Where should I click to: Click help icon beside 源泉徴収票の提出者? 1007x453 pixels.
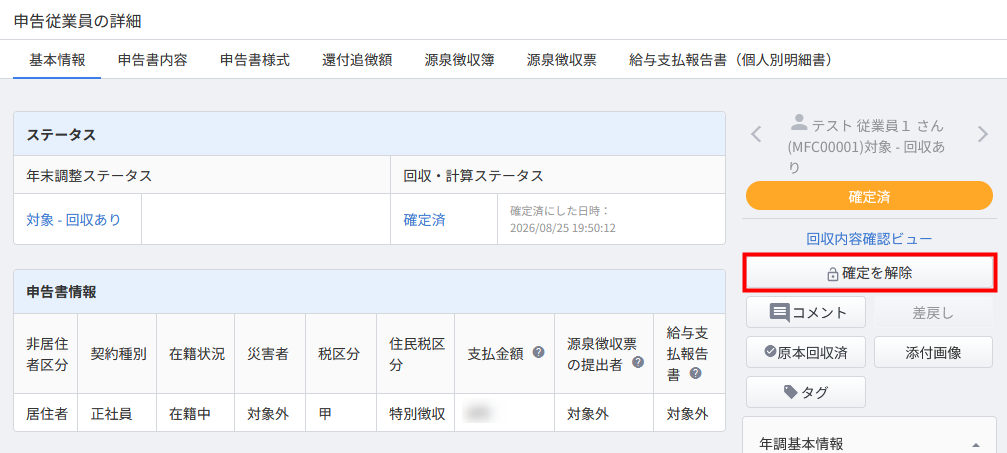(637, 362)
